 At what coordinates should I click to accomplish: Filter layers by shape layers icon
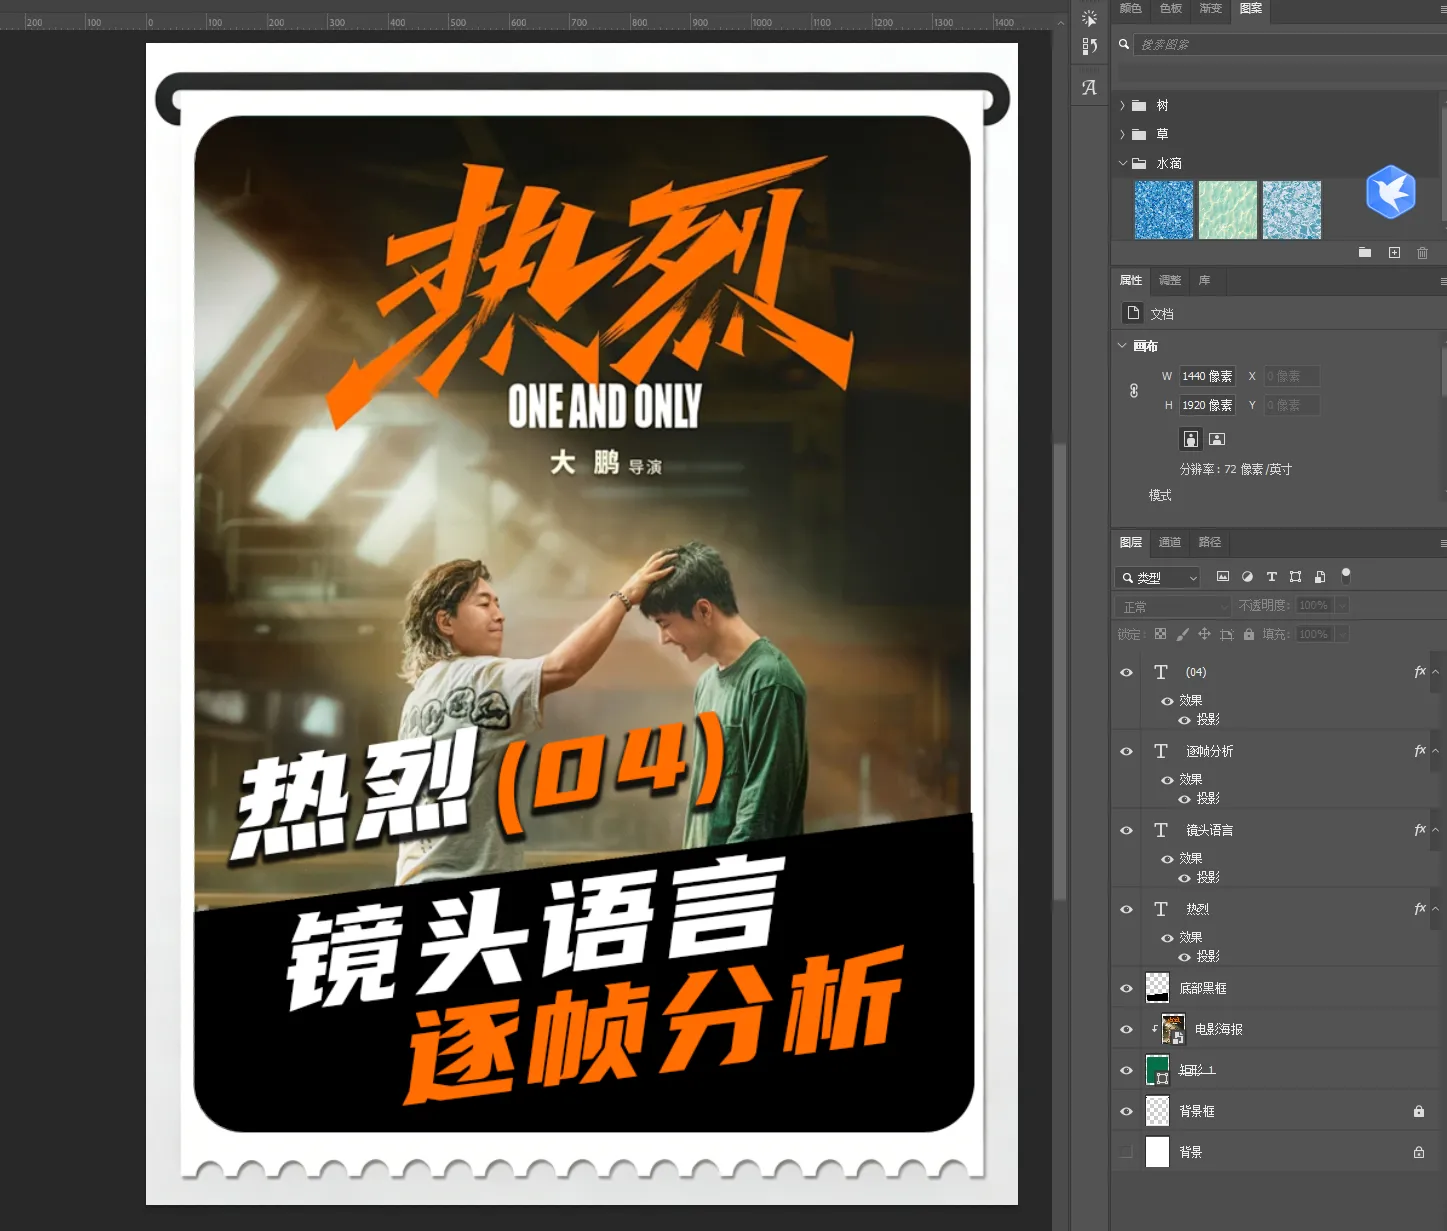[1295, 577]
